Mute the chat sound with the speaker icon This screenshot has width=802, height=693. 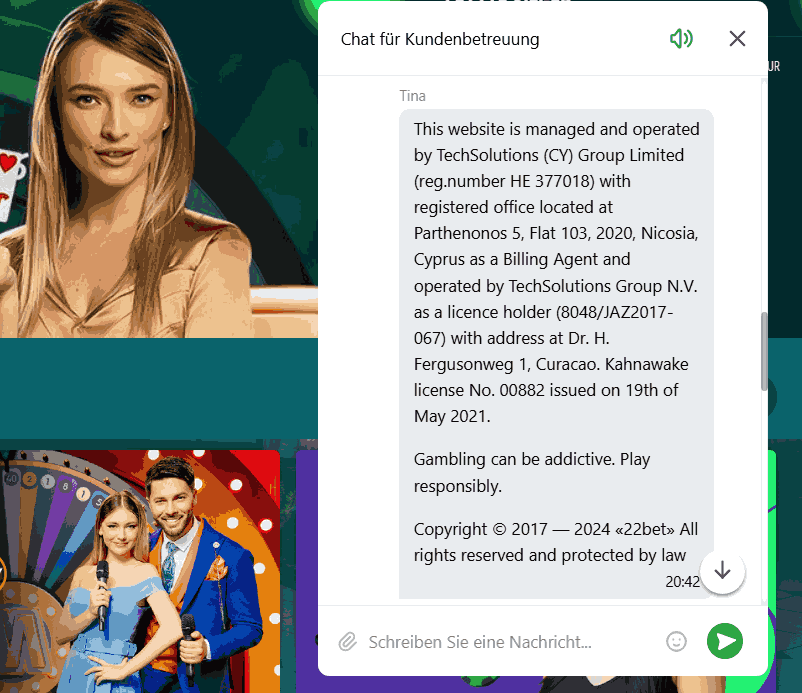[x=681, y=39]
